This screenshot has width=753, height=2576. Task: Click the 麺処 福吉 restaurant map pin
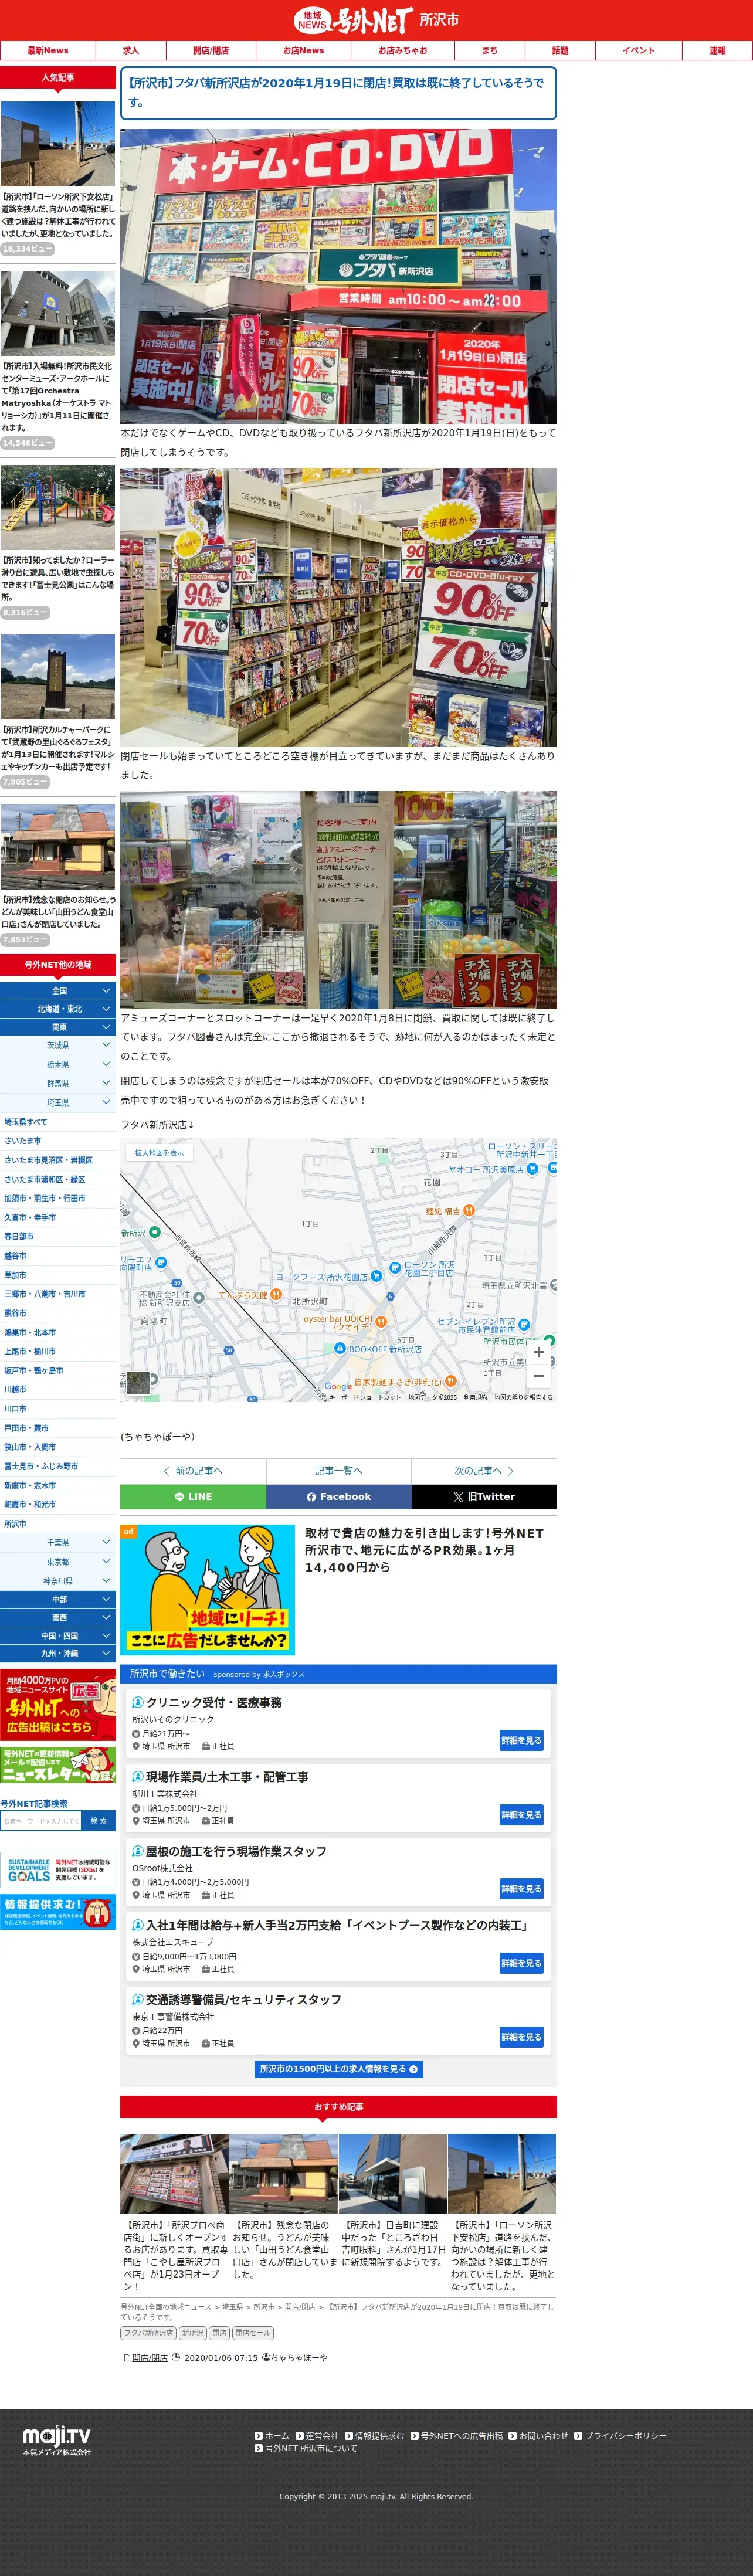(x=469, y=1210)
